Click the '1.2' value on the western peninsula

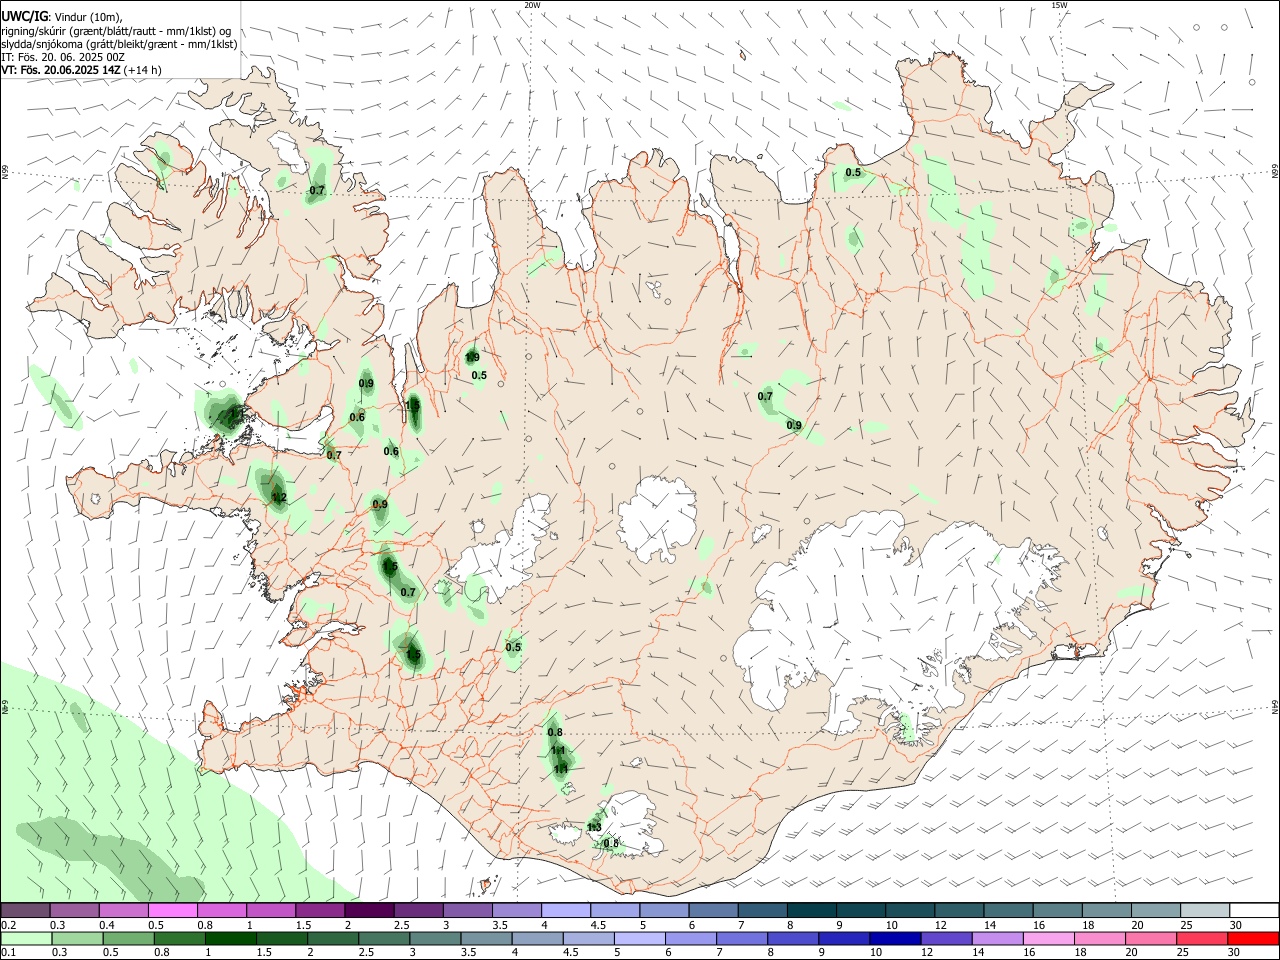coord(279,498)
